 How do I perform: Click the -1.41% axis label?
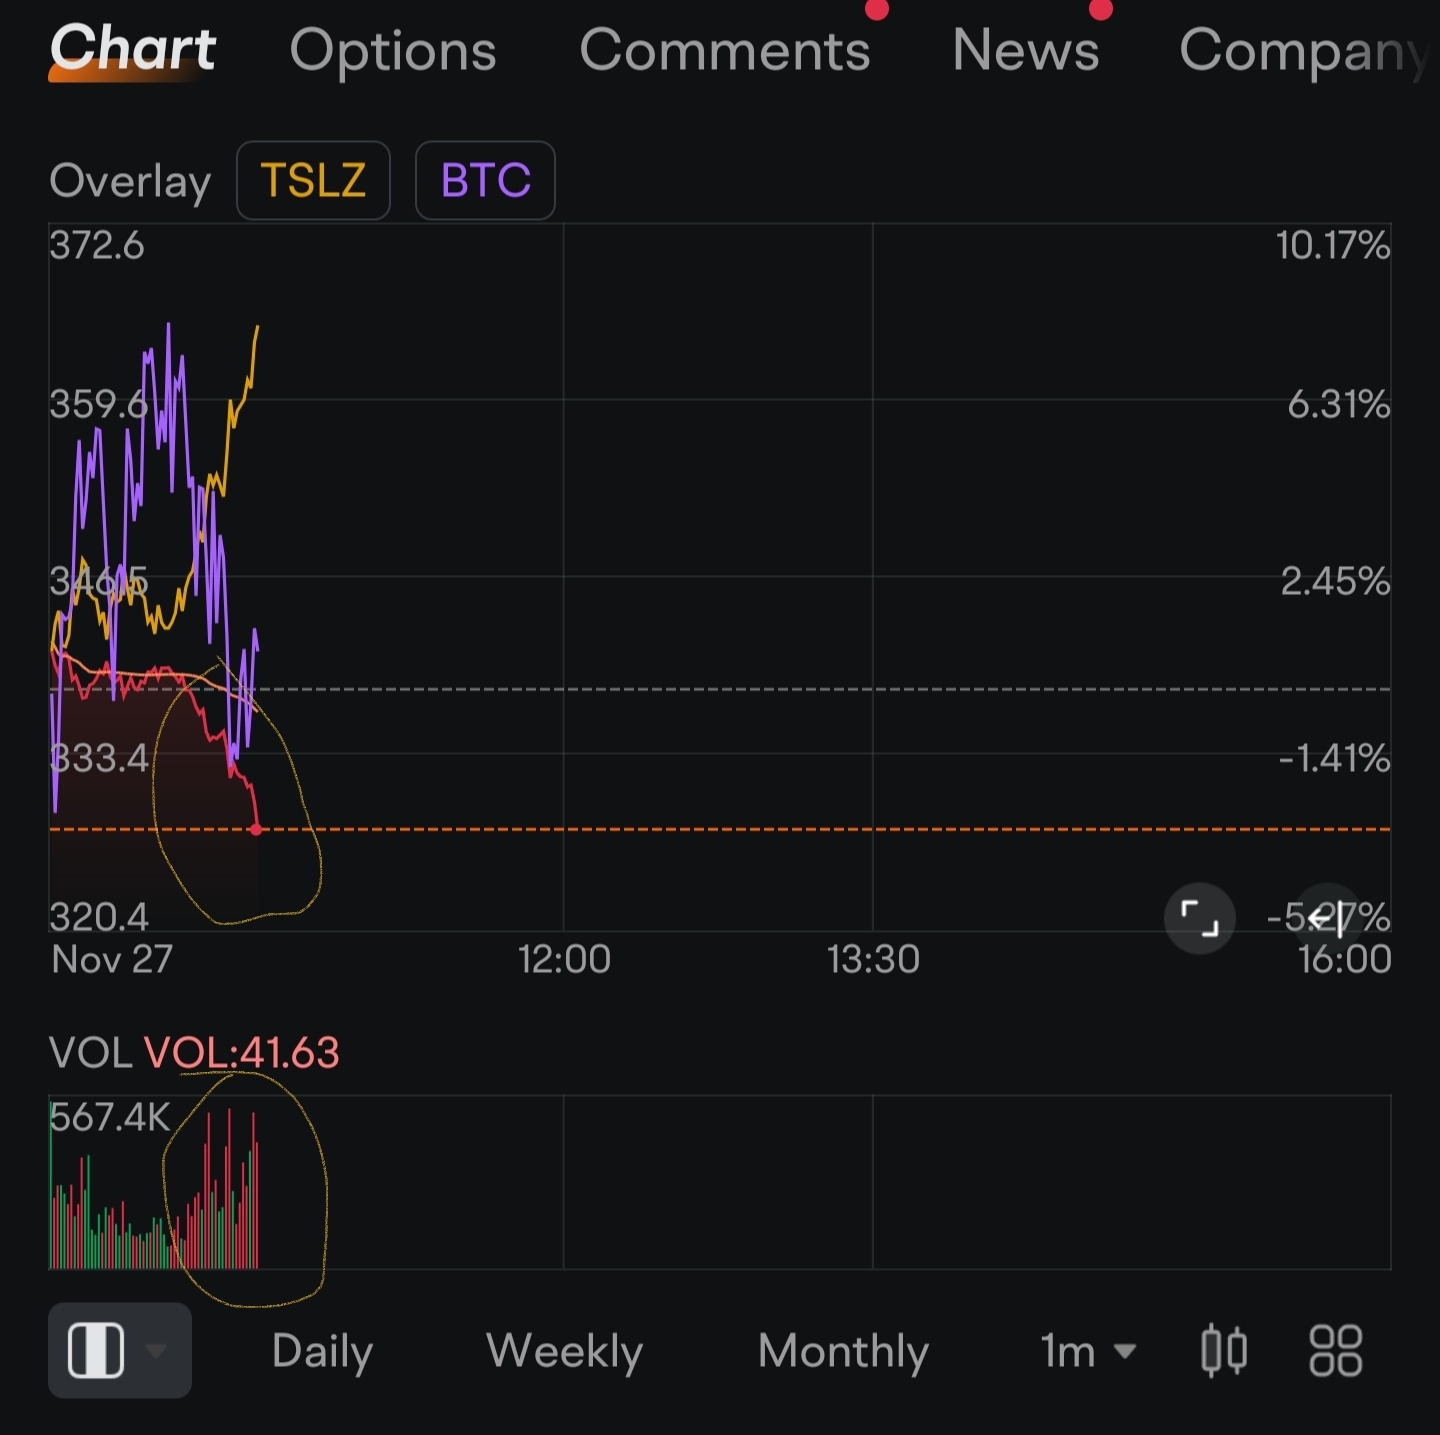click(x=1334, y=759)
